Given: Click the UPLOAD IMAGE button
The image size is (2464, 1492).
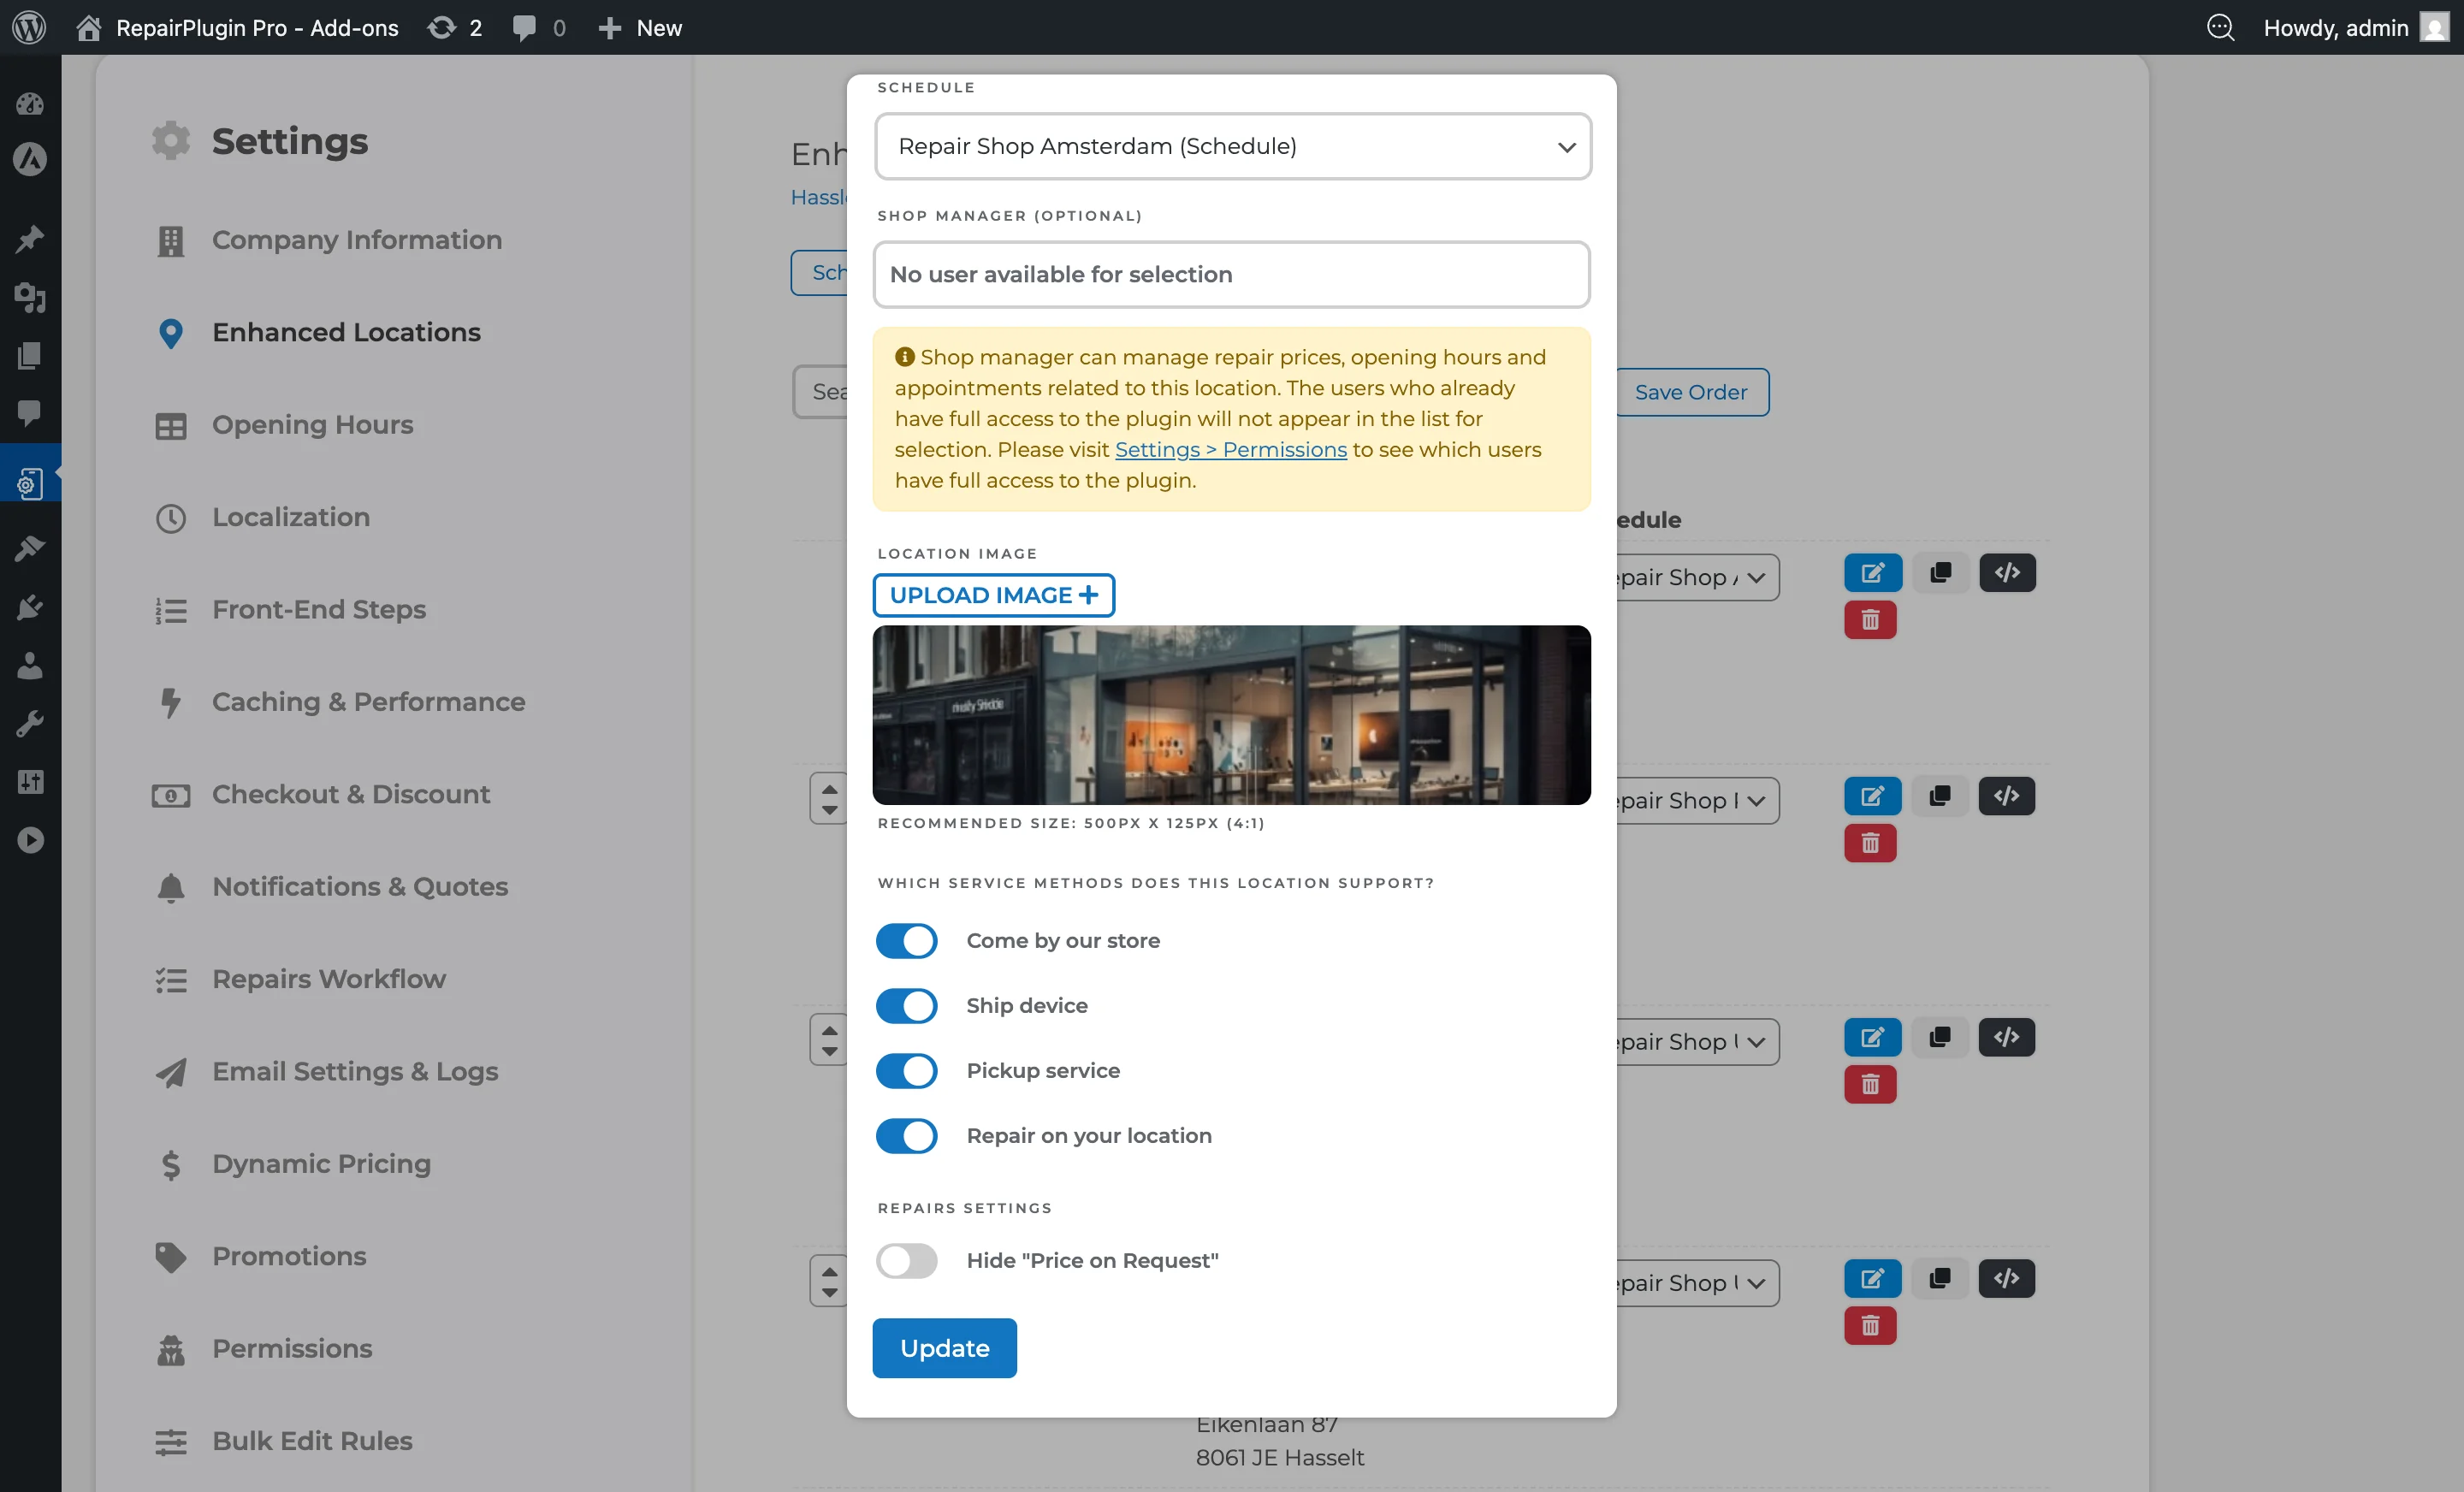Looking at the screenshot, I should point(994,595).
